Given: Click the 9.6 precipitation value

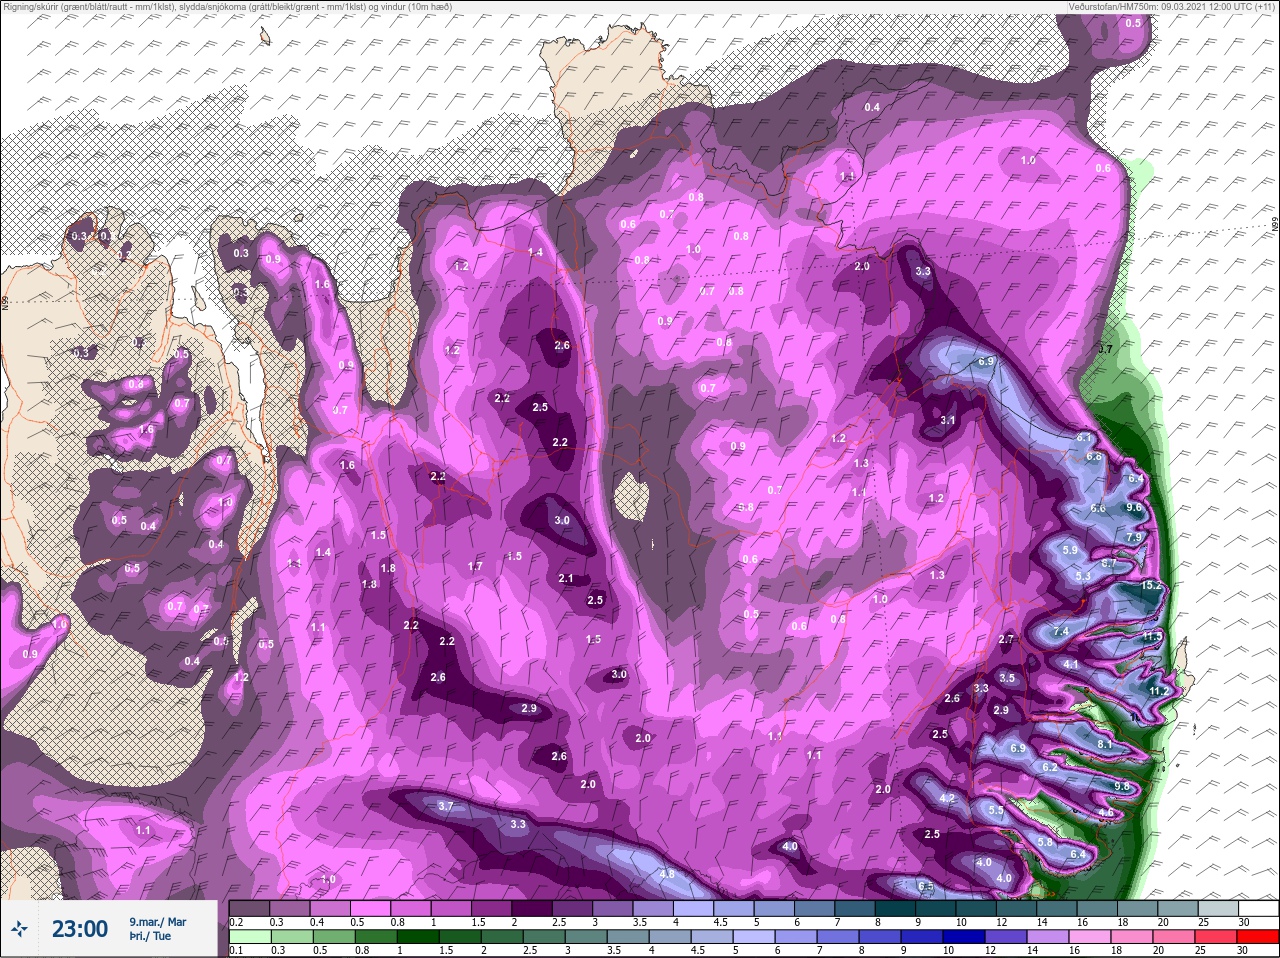Looking at the screenshot, I should click(x=1133, y=507).
